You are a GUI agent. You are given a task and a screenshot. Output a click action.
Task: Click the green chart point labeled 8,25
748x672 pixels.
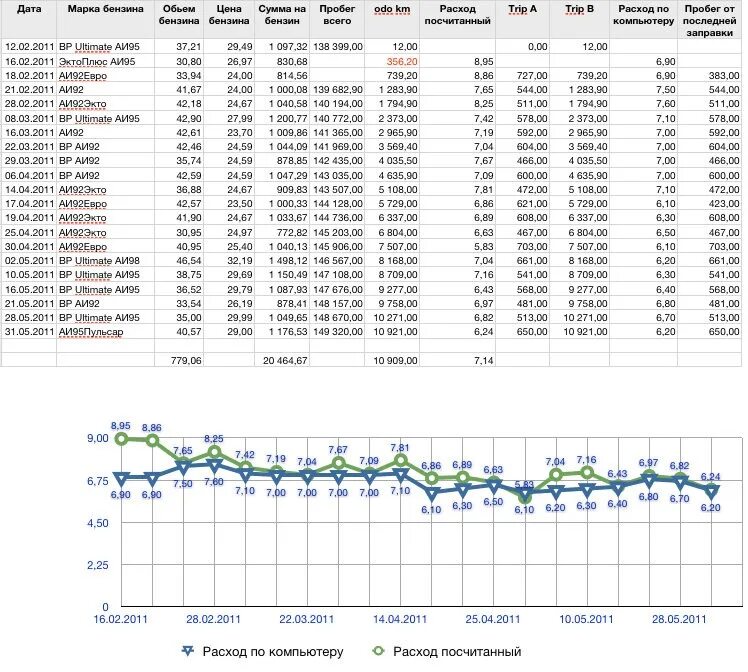215,452
